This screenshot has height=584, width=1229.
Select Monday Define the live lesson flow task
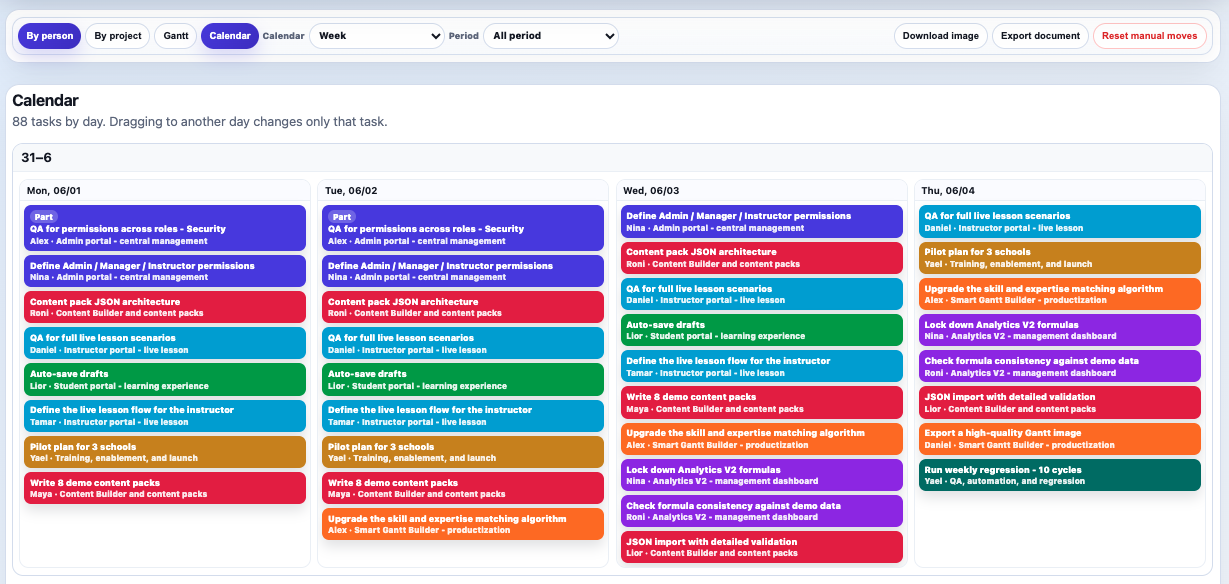tap(165, 416)
